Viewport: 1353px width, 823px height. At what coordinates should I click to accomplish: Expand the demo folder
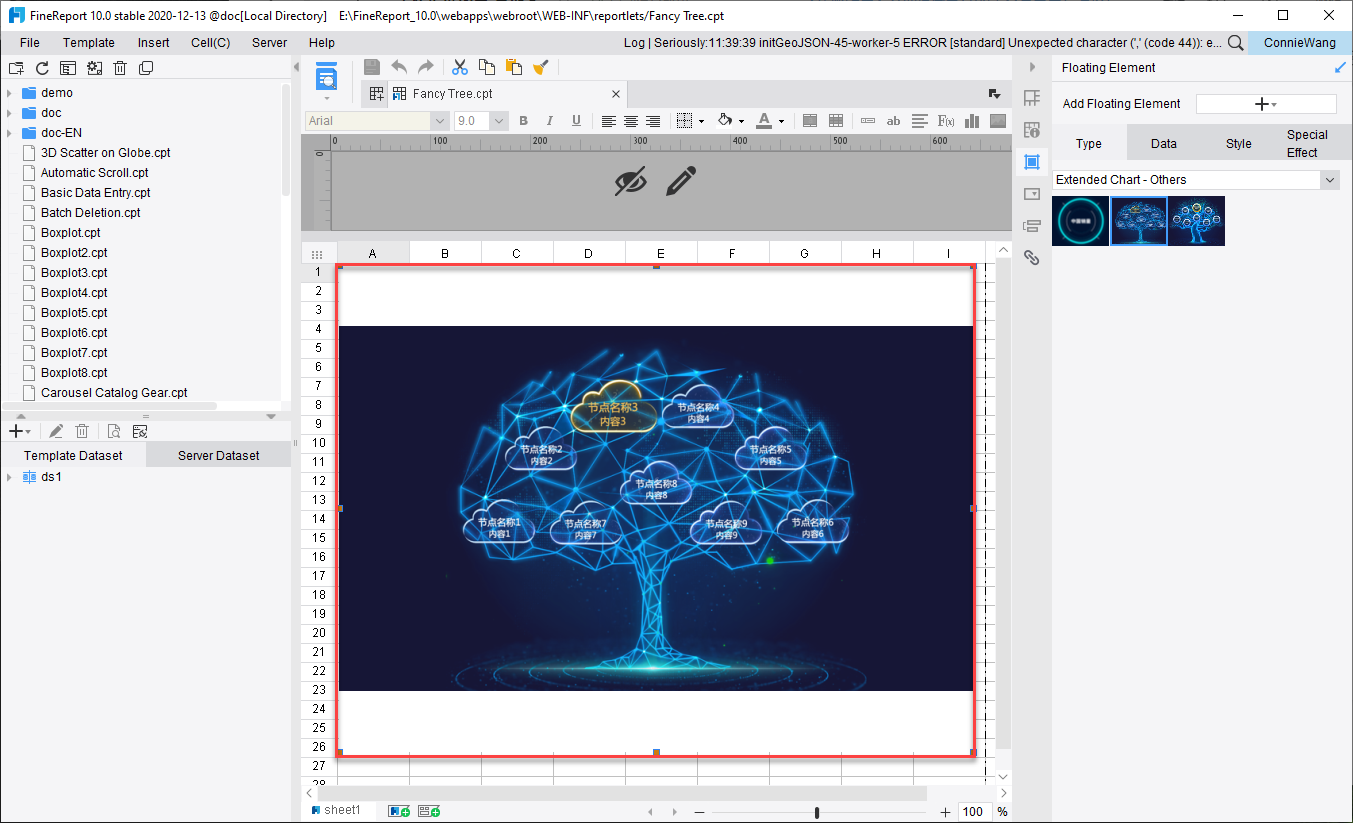9,93
